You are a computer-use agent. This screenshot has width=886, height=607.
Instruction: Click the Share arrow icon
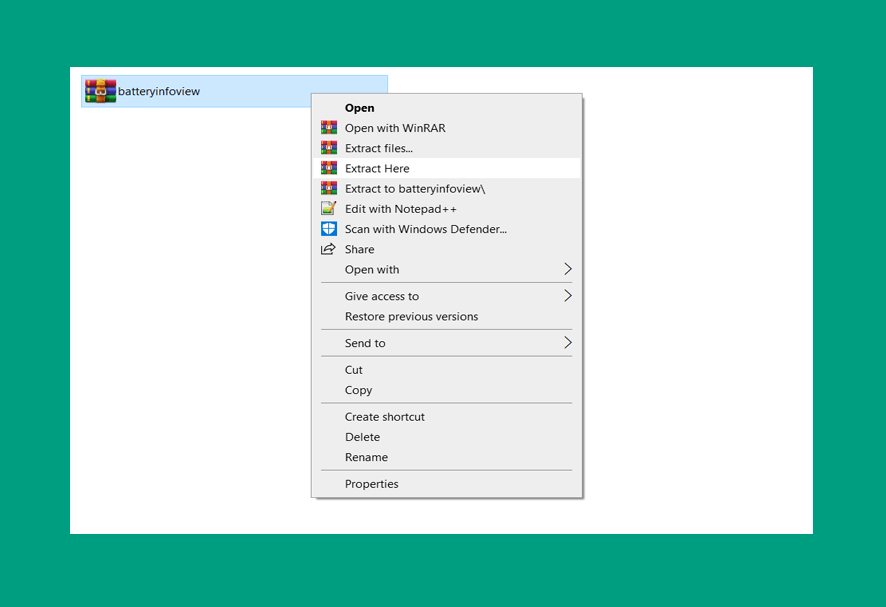[328, 249]
